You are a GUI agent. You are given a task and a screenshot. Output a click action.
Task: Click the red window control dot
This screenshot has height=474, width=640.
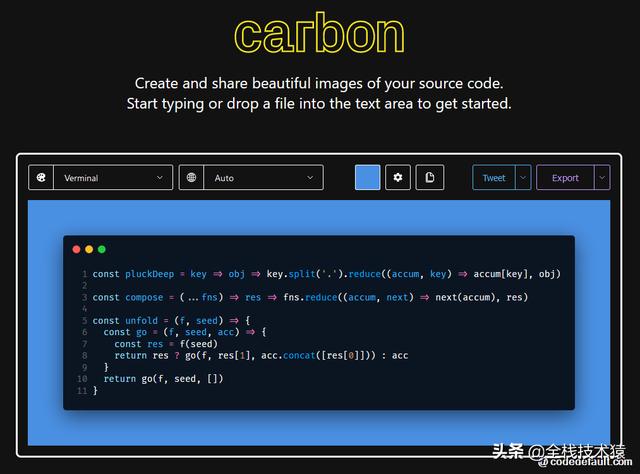tap(76, 249)
